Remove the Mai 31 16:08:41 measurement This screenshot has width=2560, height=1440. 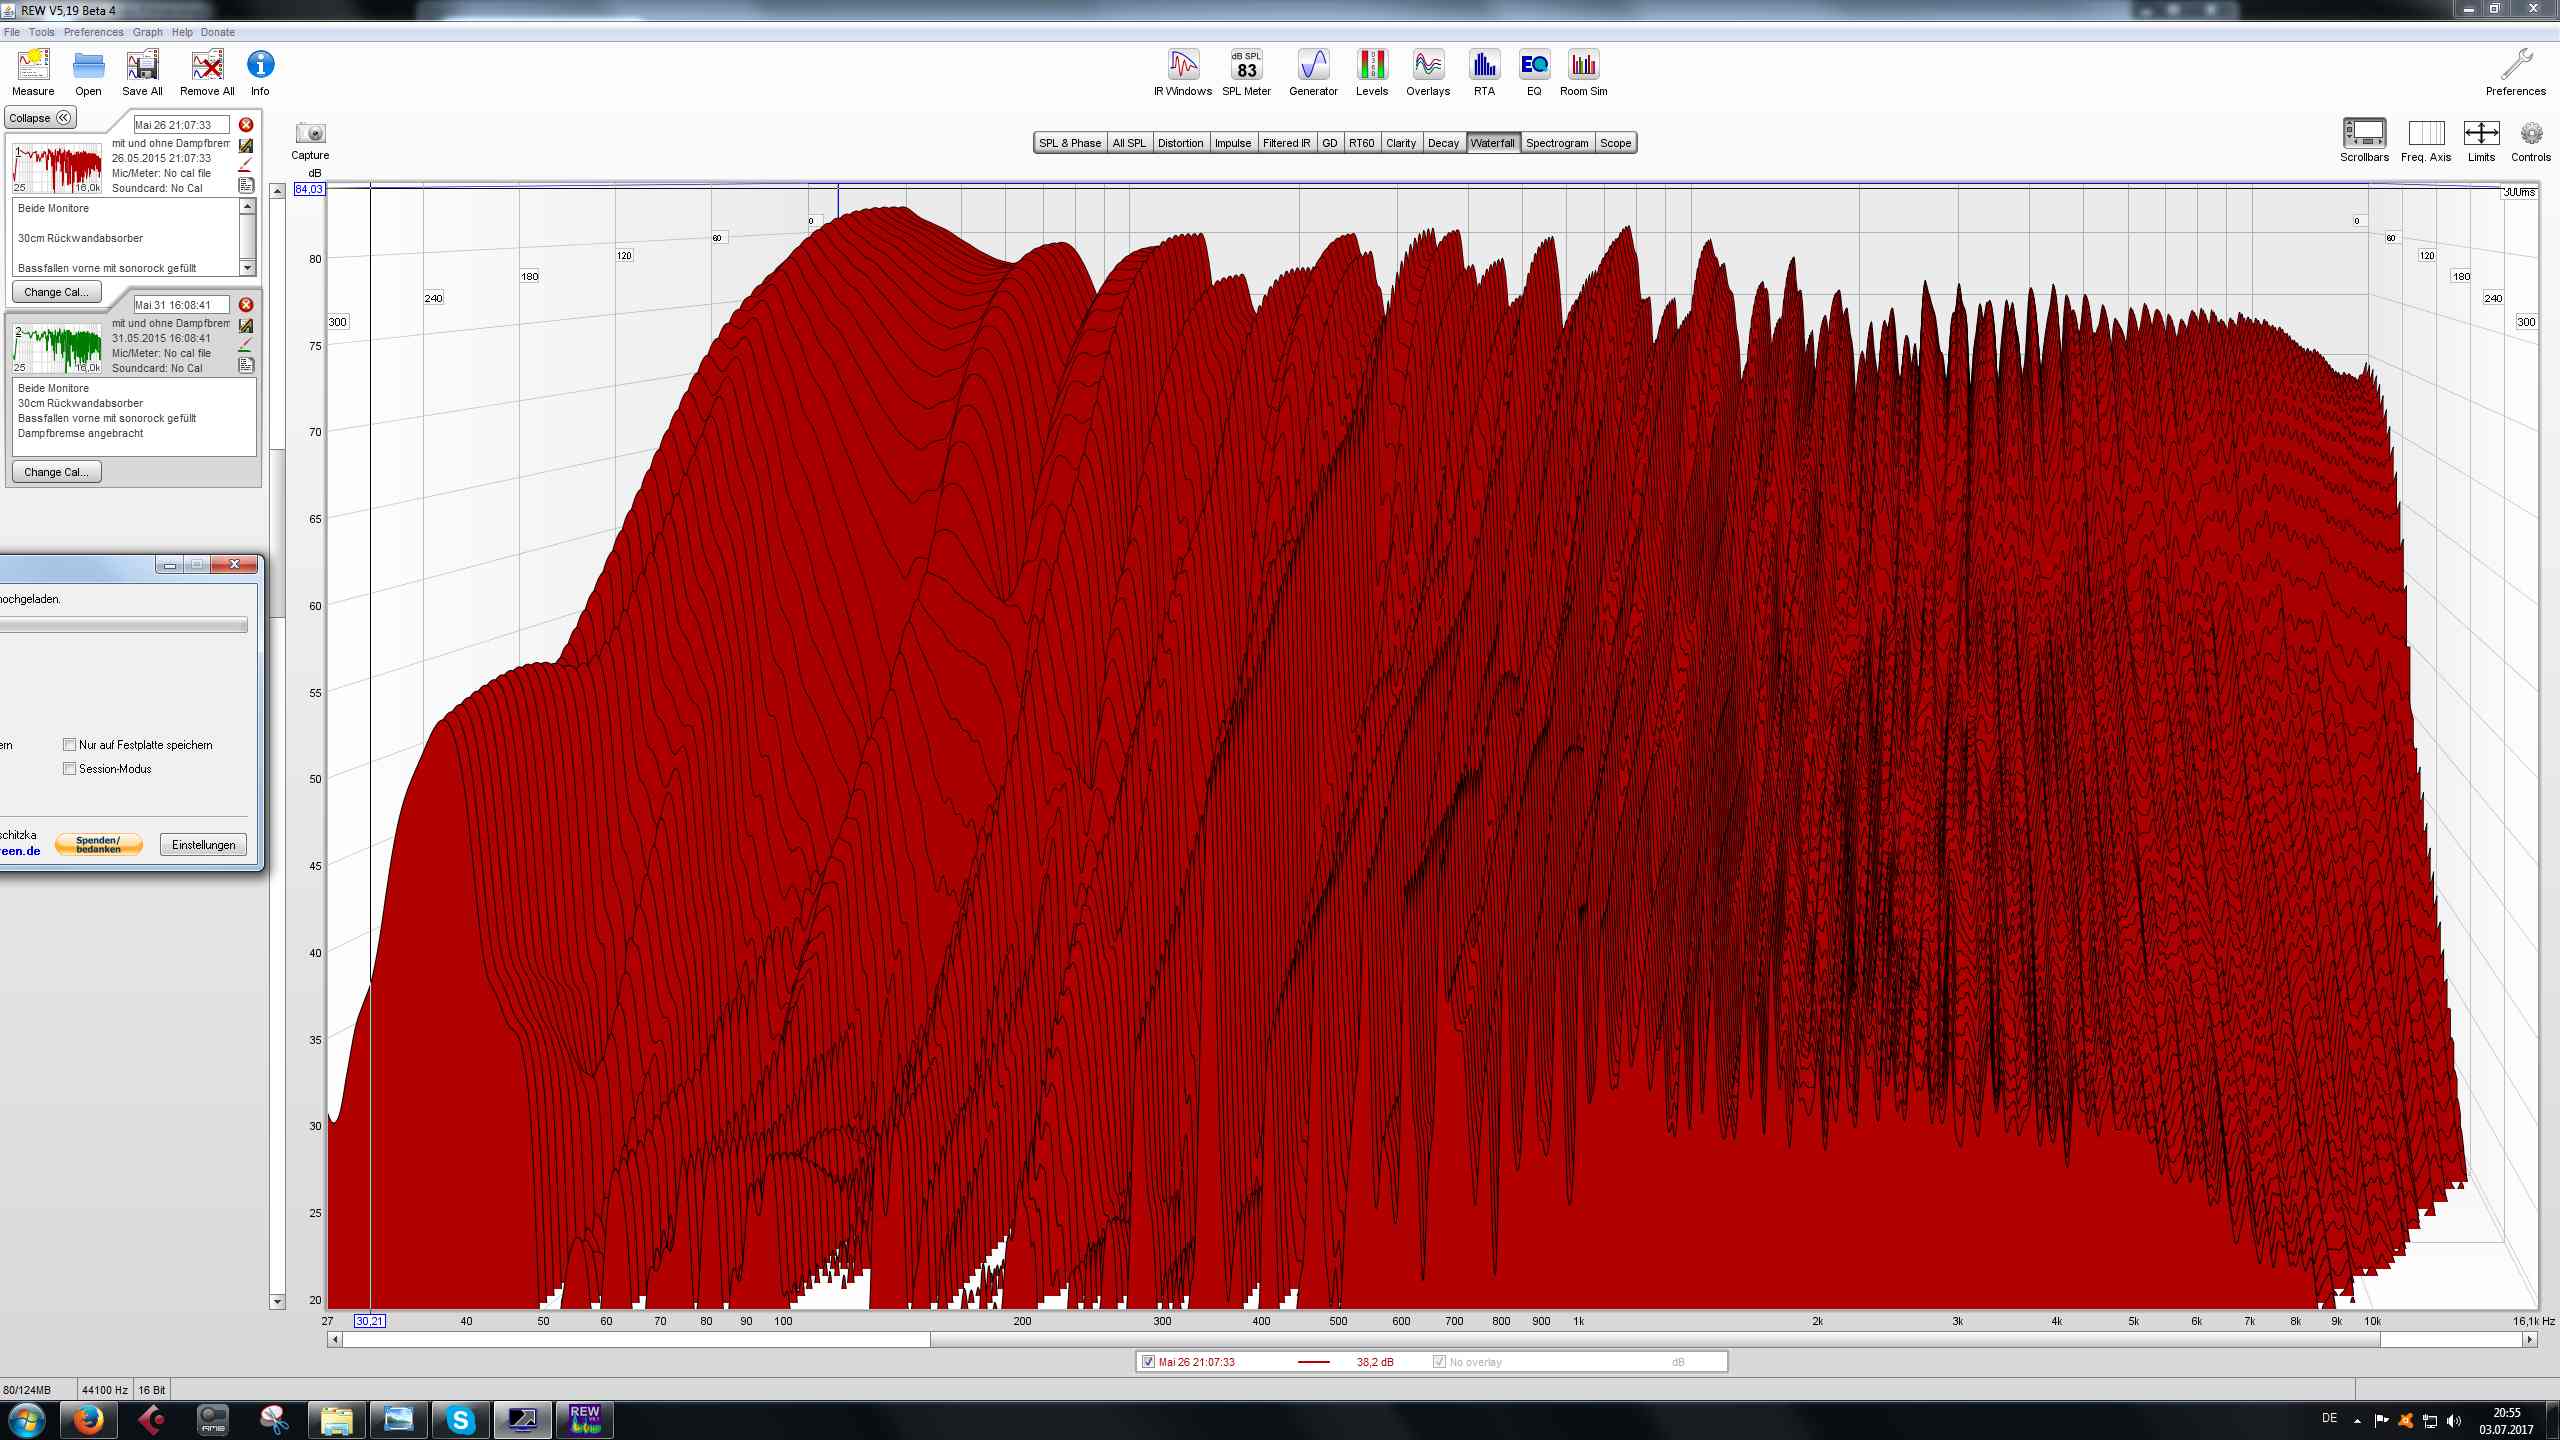(x=246, y=305)
